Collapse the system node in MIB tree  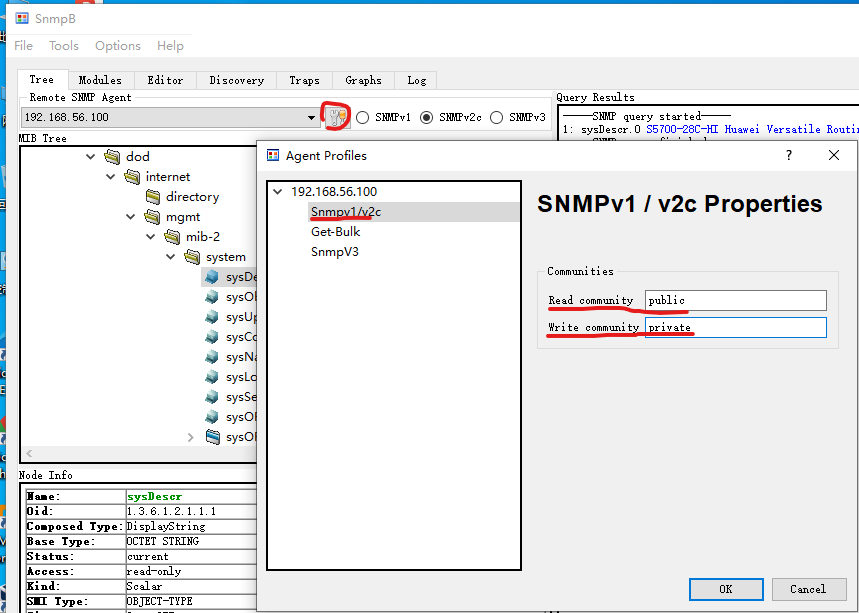coord(171,256)
